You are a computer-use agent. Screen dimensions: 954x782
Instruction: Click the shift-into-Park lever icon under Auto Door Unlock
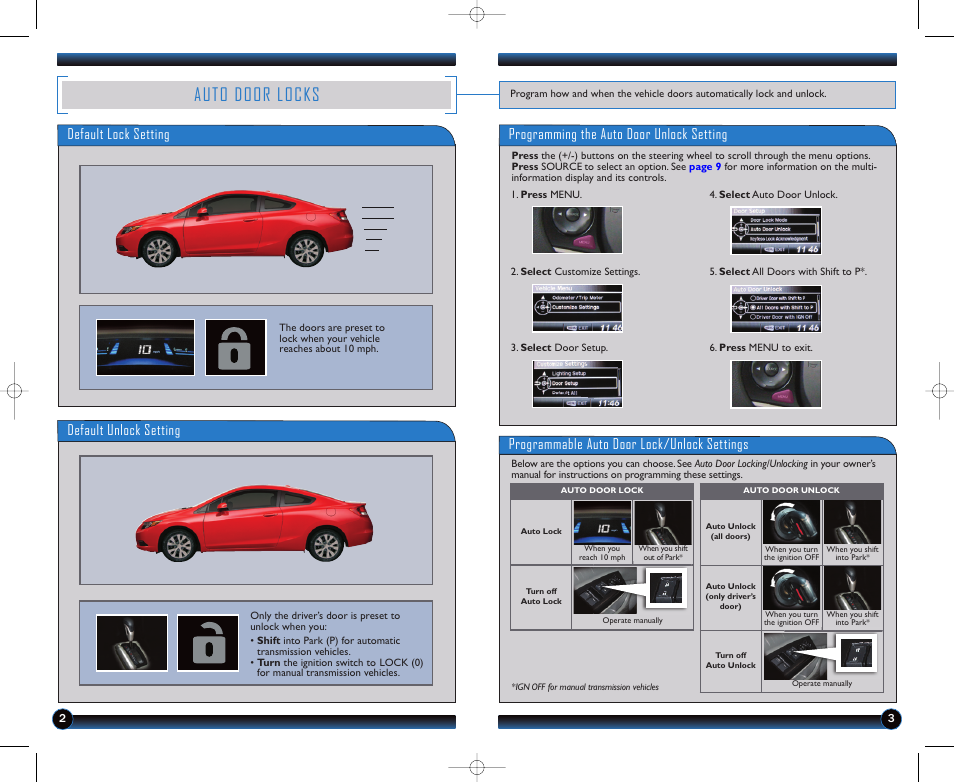pos(852,521)
